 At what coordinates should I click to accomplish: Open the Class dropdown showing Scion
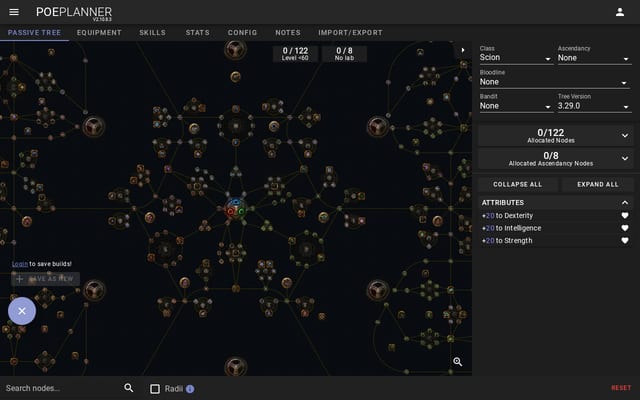(516, 57)
